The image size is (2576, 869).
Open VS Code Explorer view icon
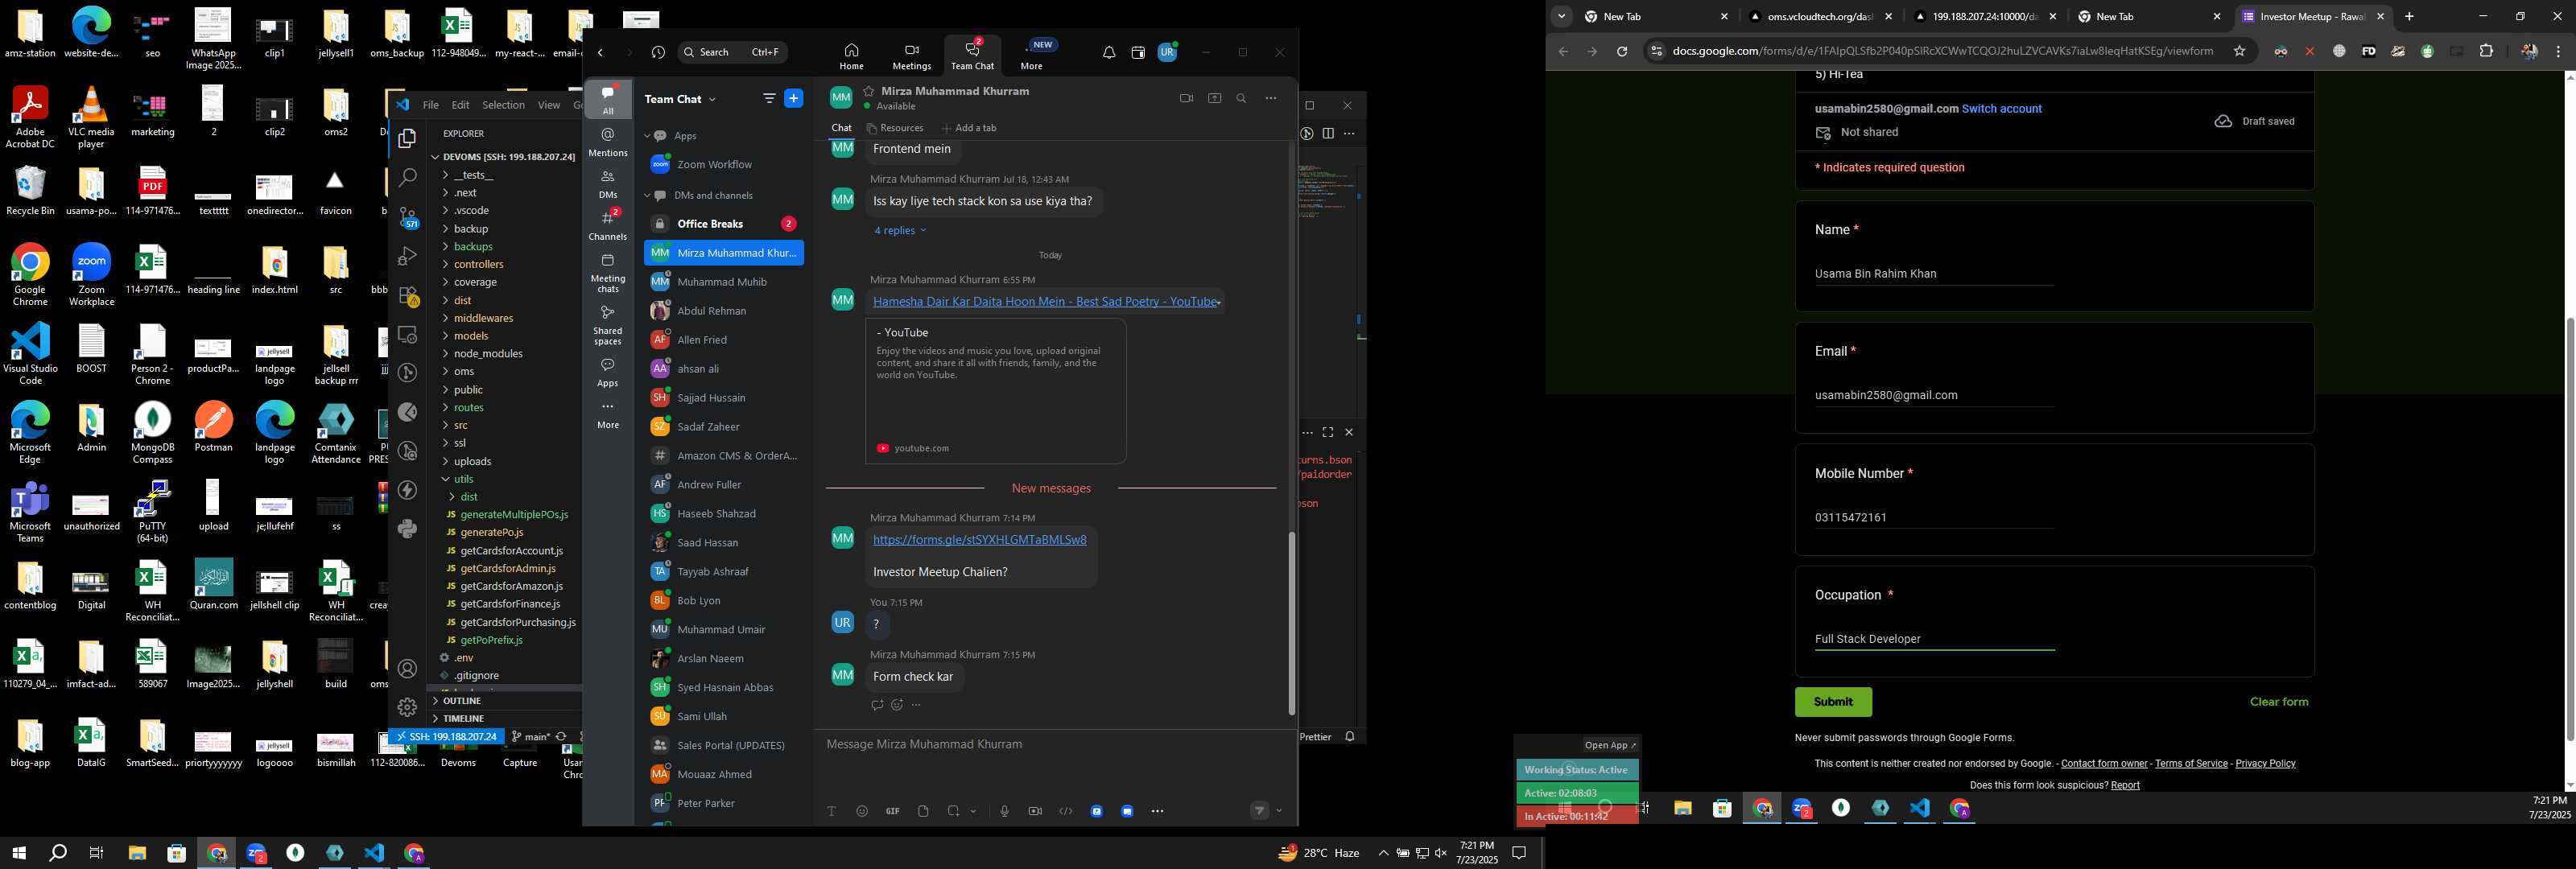tap(407, 139)
